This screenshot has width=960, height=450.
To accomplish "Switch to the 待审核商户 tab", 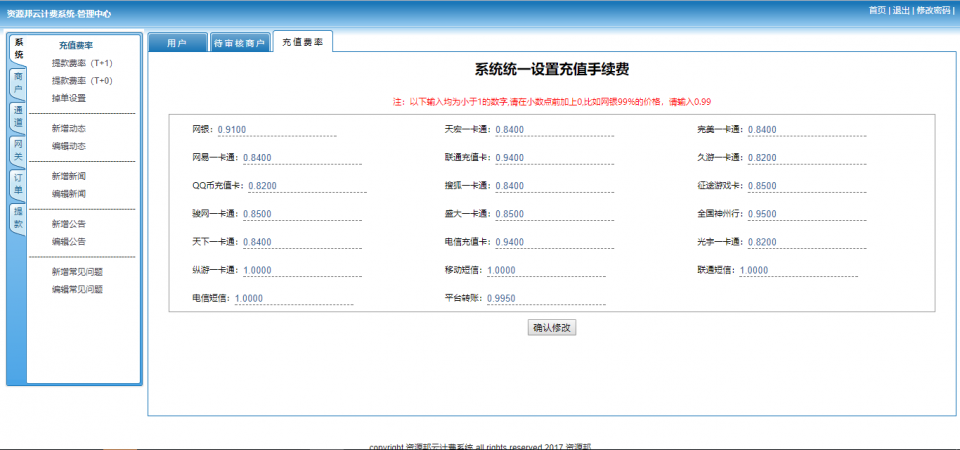I will coord(239,43).
